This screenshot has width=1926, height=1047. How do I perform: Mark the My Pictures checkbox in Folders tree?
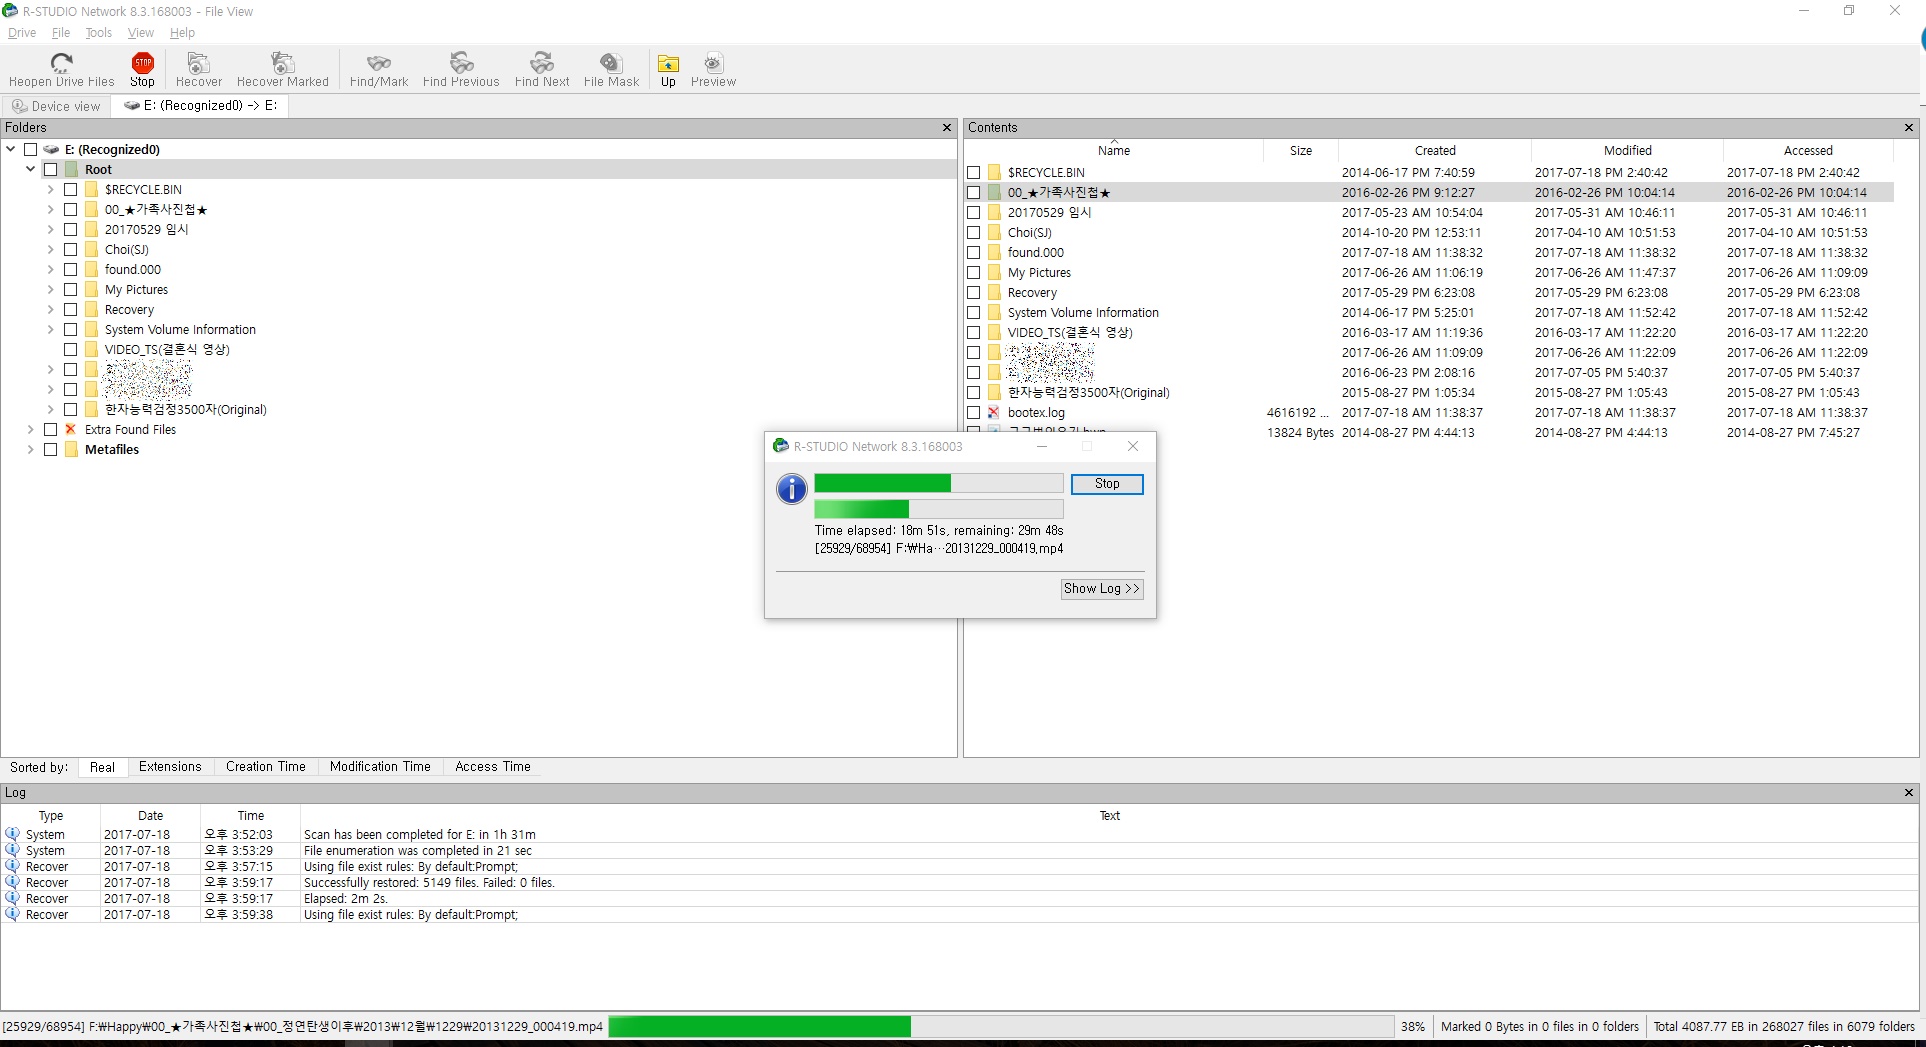71,290
